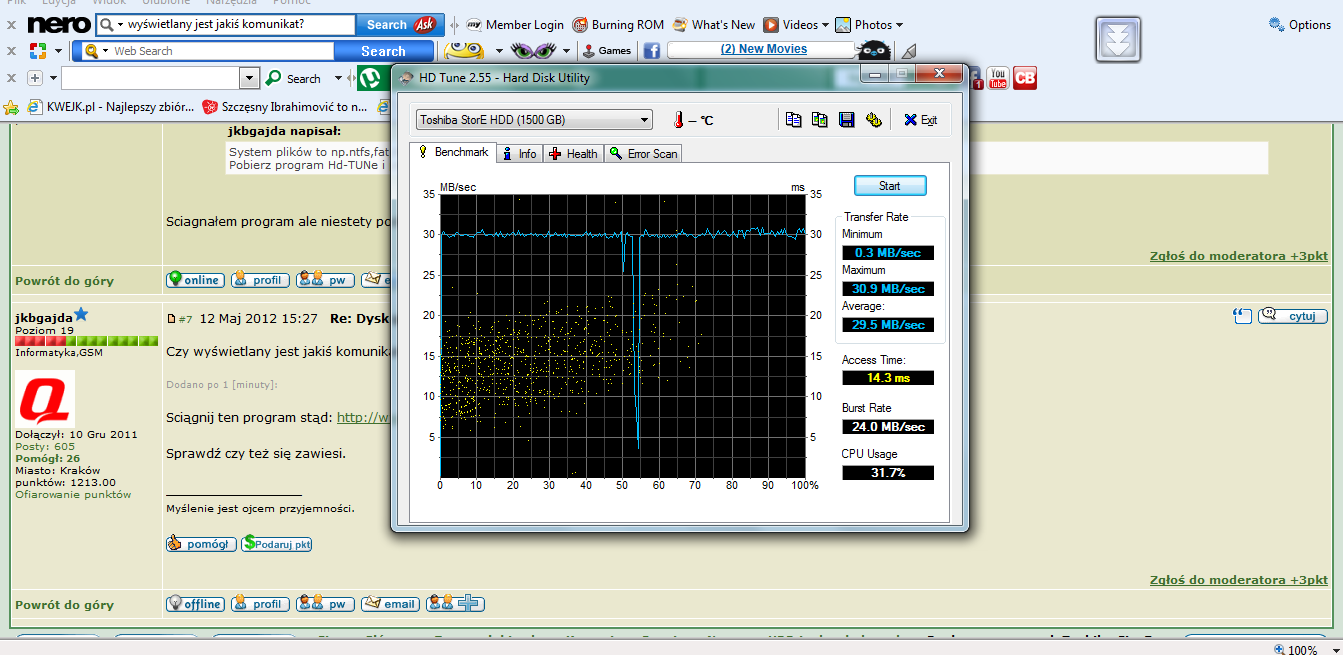Open Member Login in Nero toolbar

pyautogui.click(x=515, y=24)
